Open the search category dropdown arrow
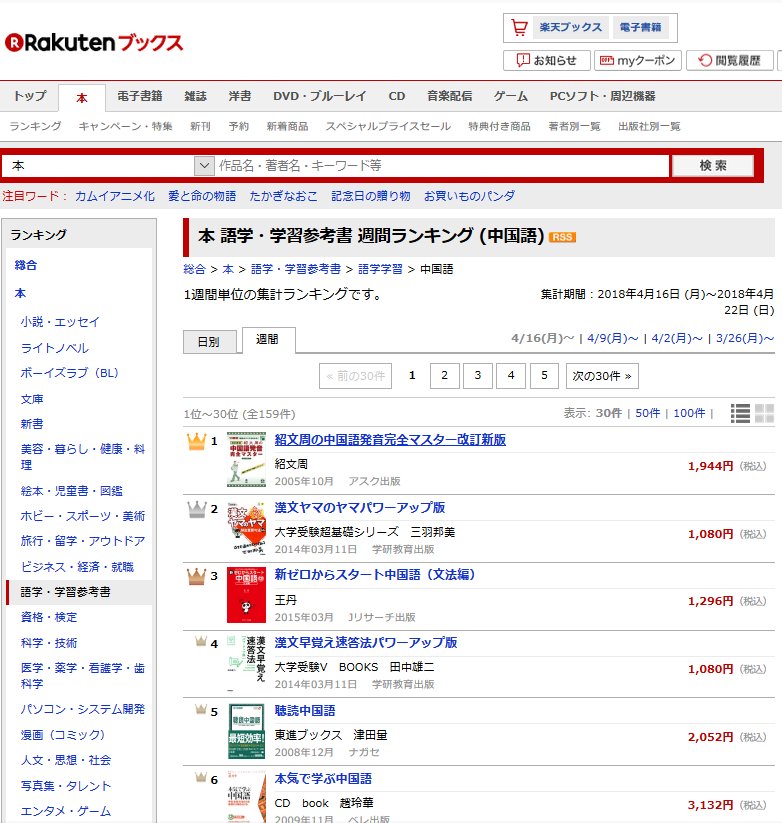Screen dimensions: 782x823 pos(204,166)
